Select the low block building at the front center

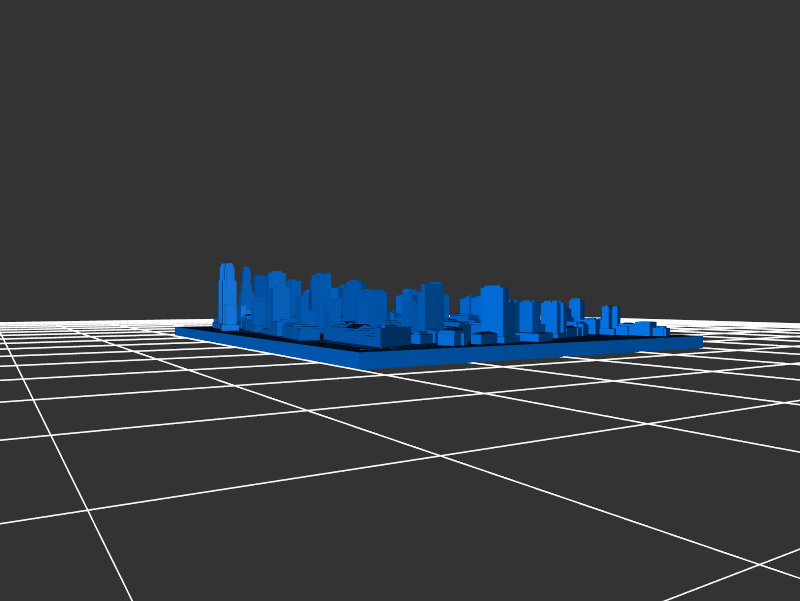click(x=393, y=336)
